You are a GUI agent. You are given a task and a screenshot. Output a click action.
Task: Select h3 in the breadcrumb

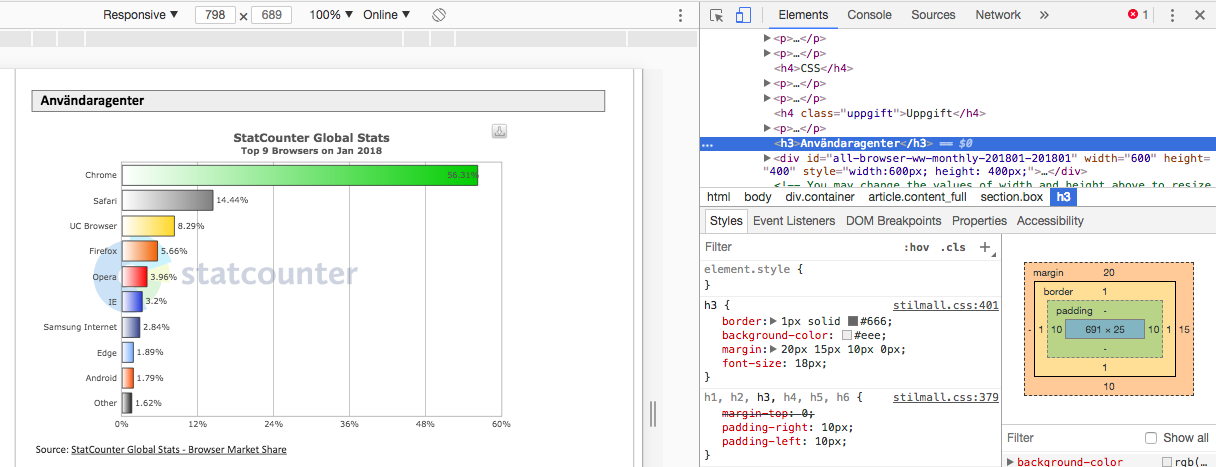pyautogui.click(x=1063, y=197)
